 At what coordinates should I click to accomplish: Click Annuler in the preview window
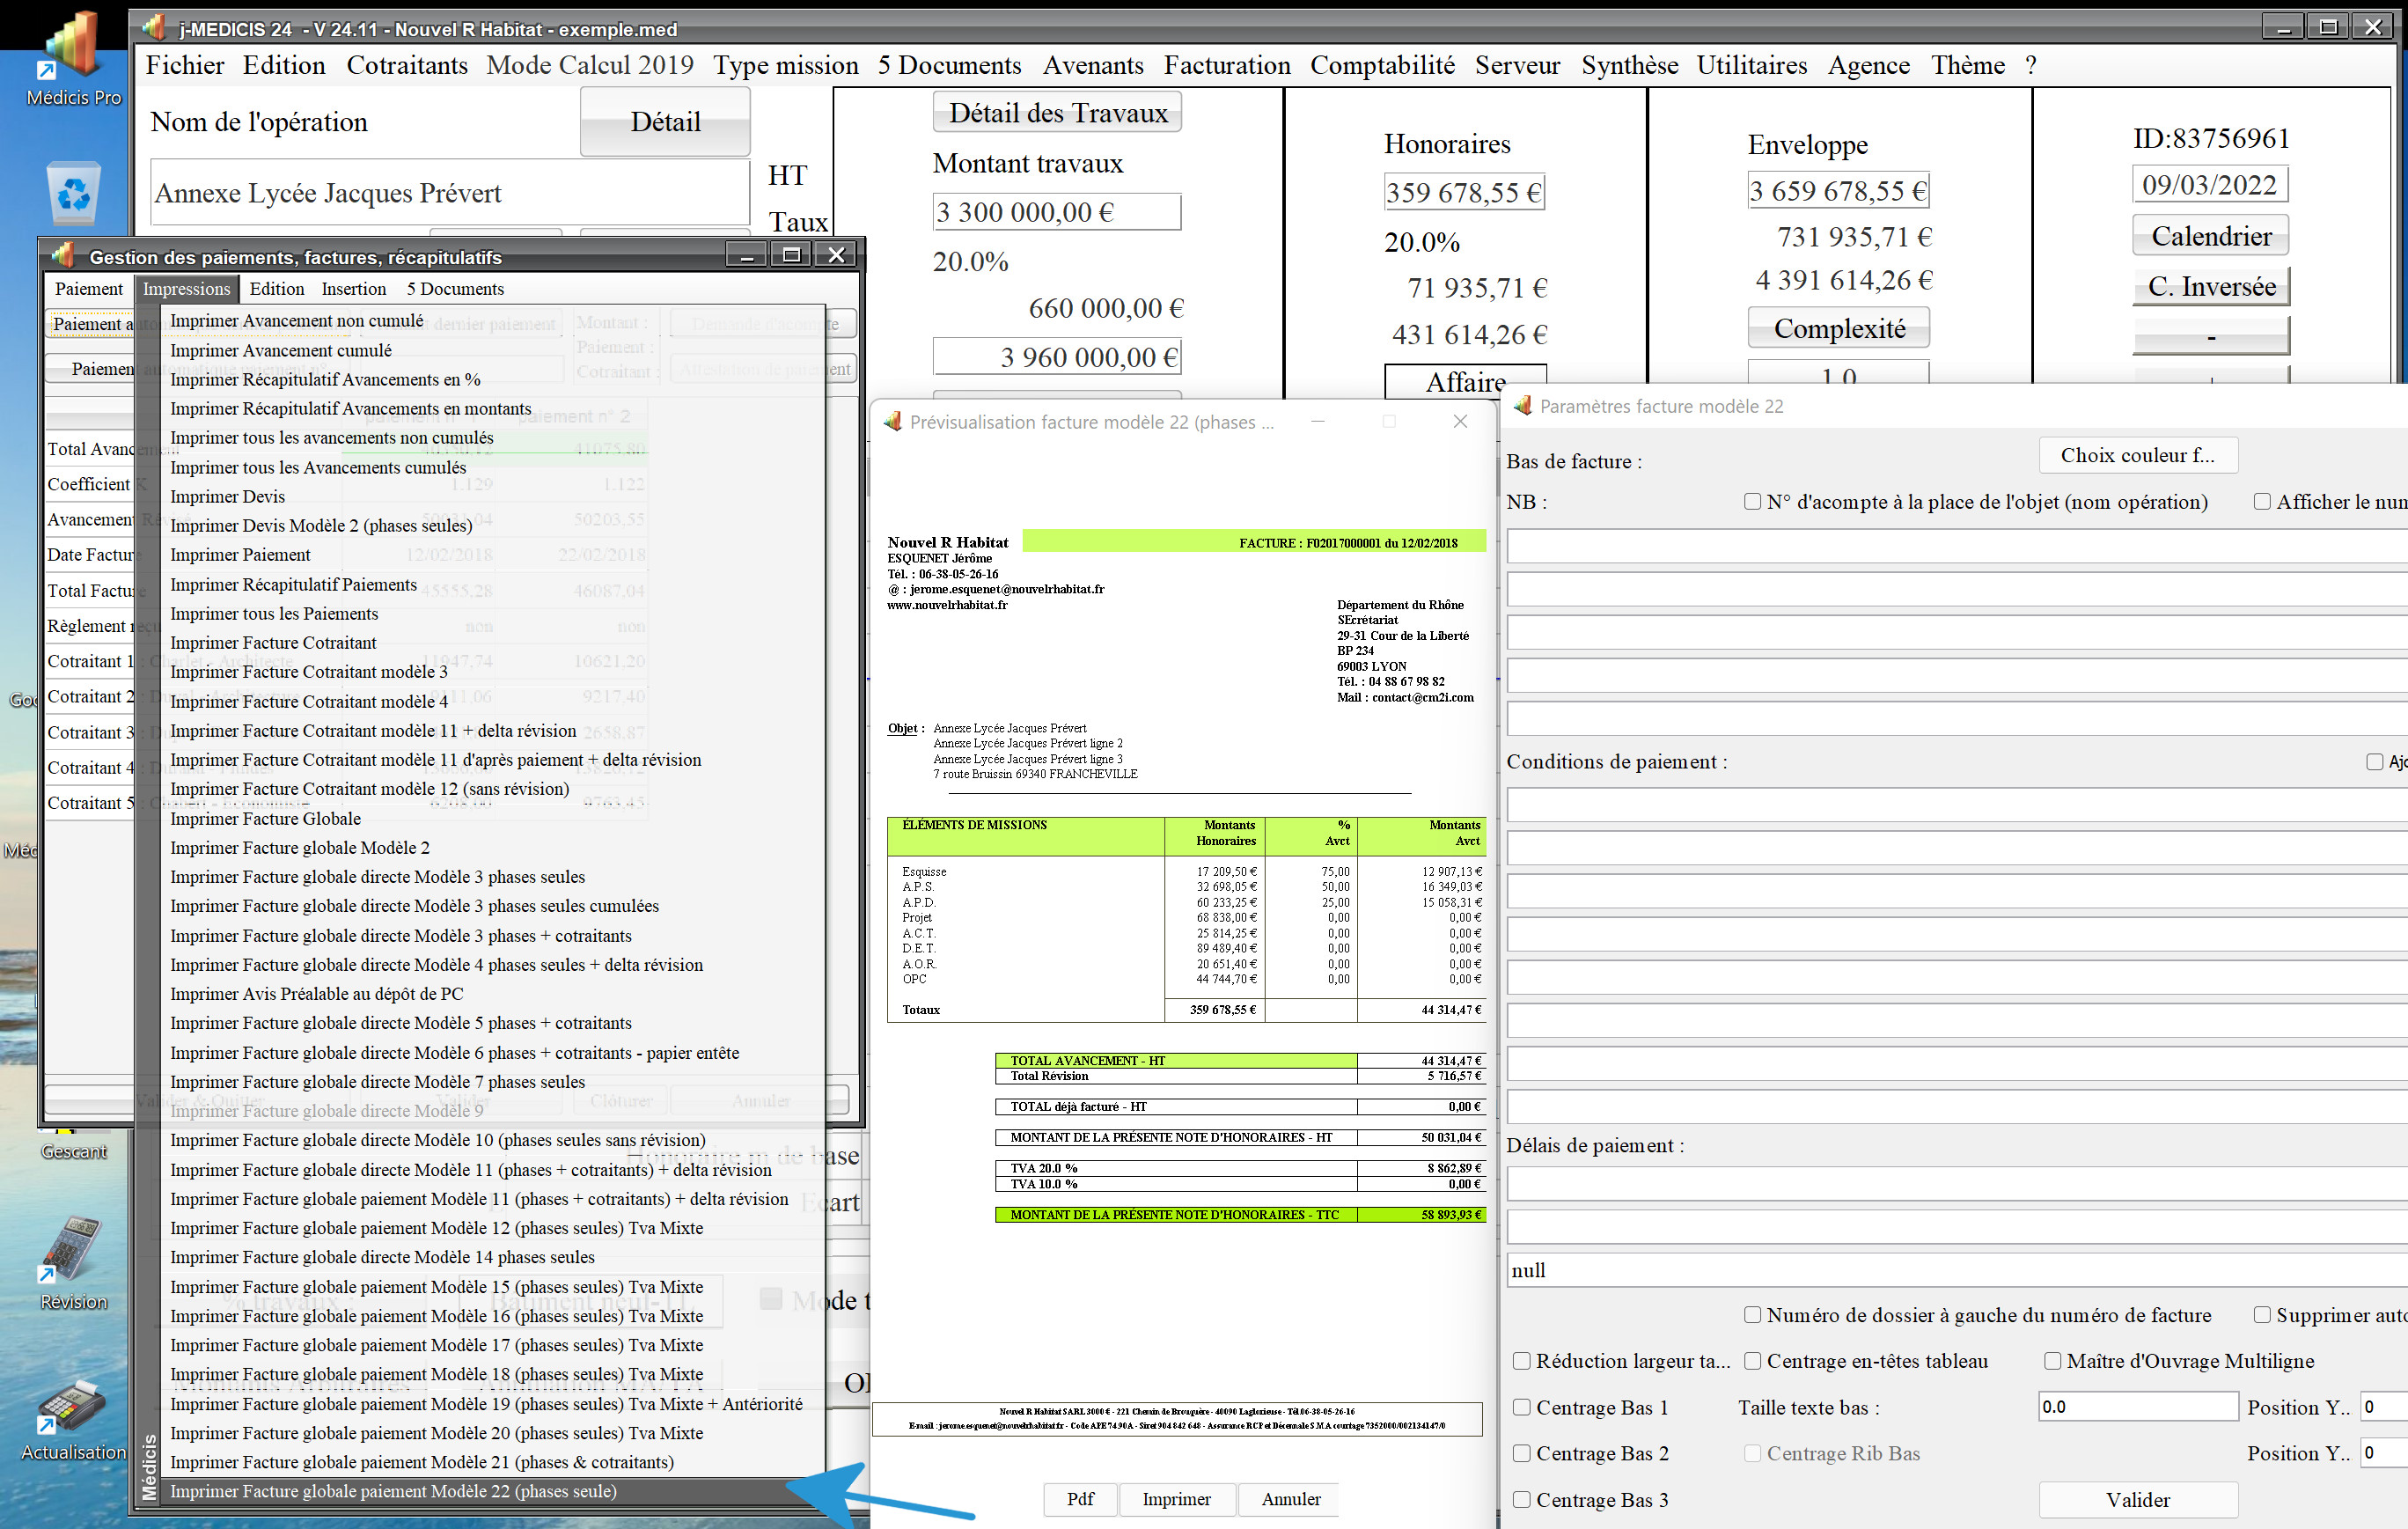(1290, 1498)
